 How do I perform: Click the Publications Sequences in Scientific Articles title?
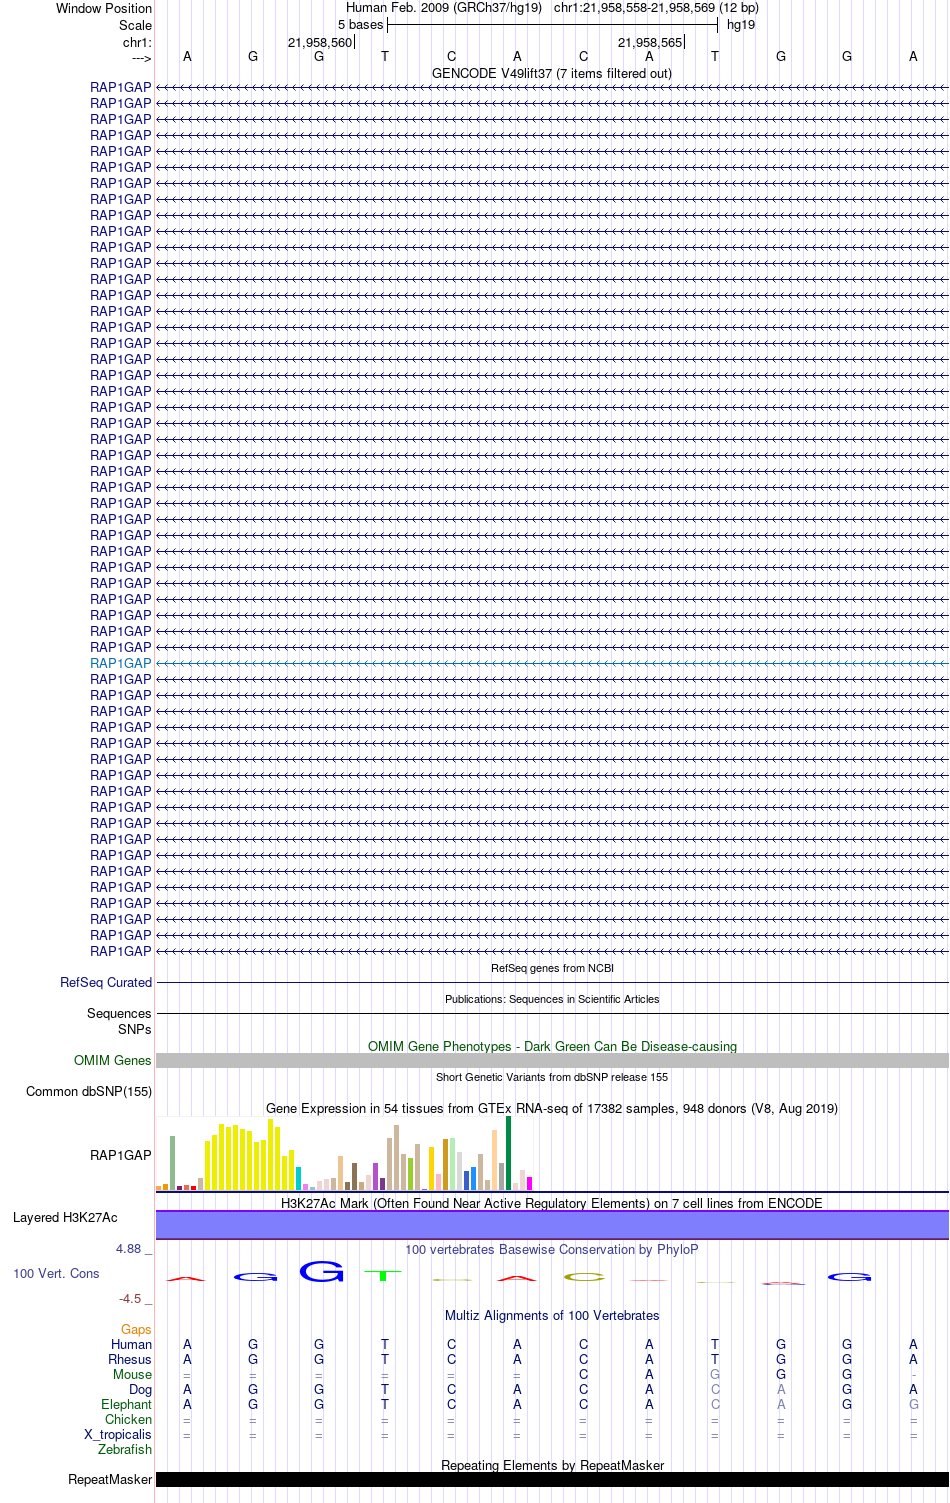(552, 999)
